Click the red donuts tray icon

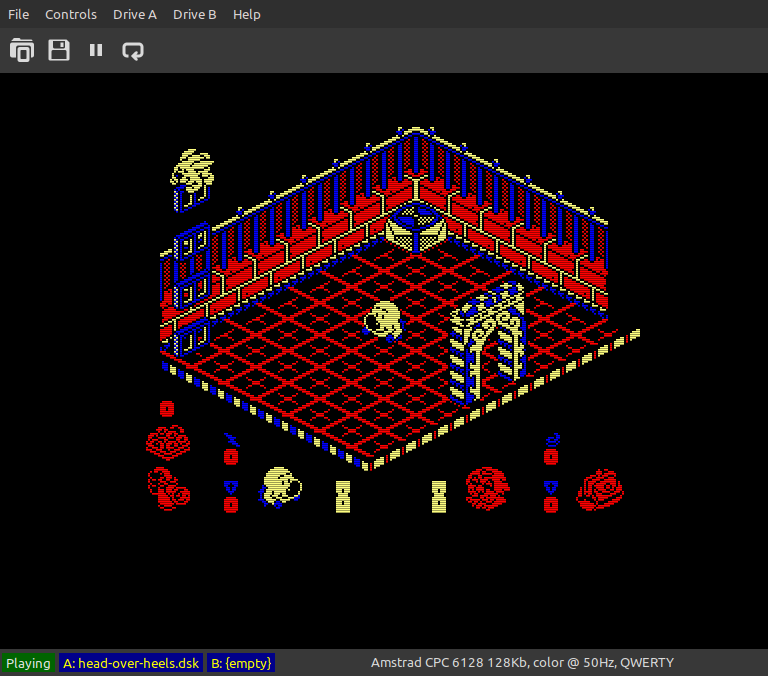click(168, 443)
